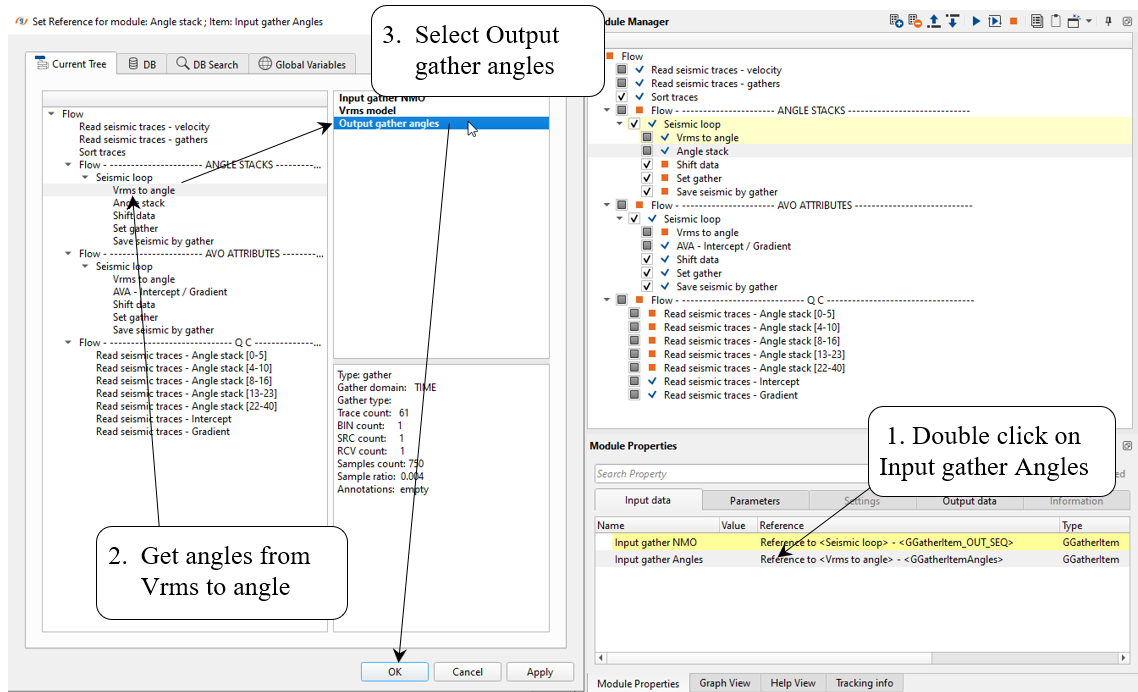Image resolution: width=1138 pixels, height=692 pixels.
Task: Click the paste clipboard icon in toolbar
Action: 1055,21
